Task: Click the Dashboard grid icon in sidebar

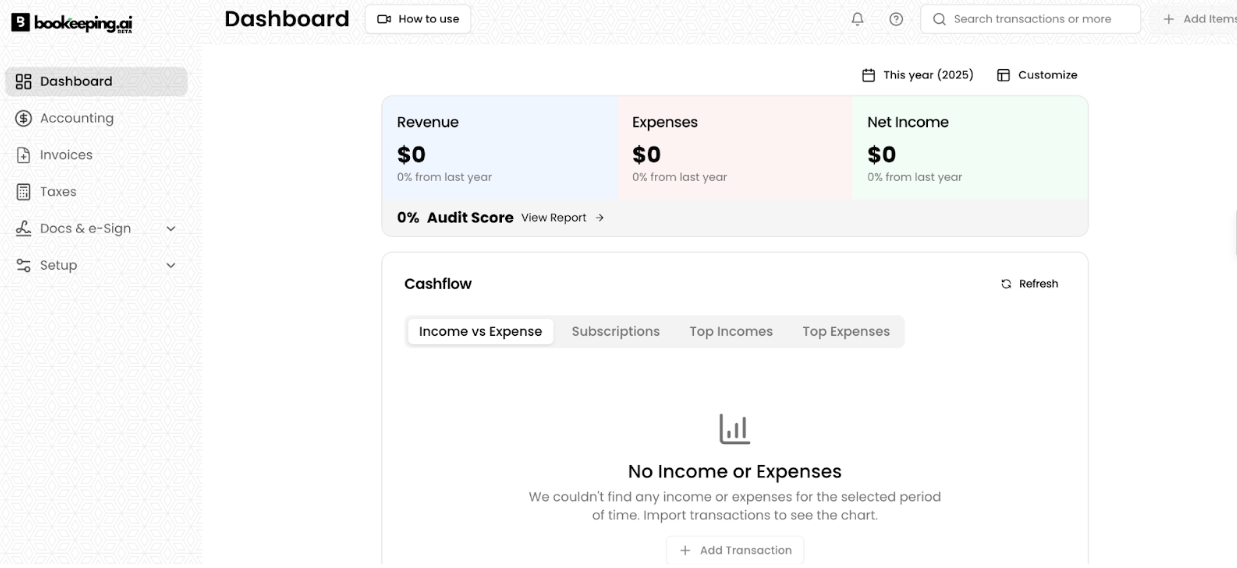Action: [24, 82]
